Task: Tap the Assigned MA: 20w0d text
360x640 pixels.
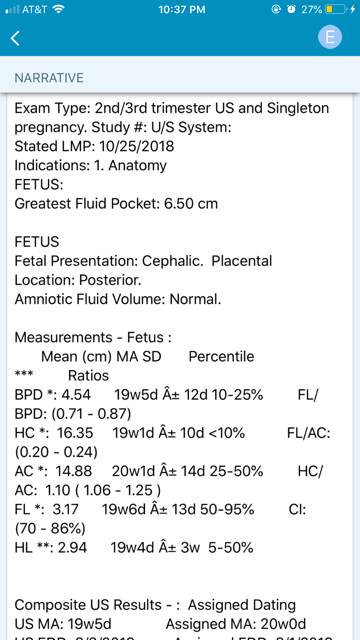Action: coord(236,624)
